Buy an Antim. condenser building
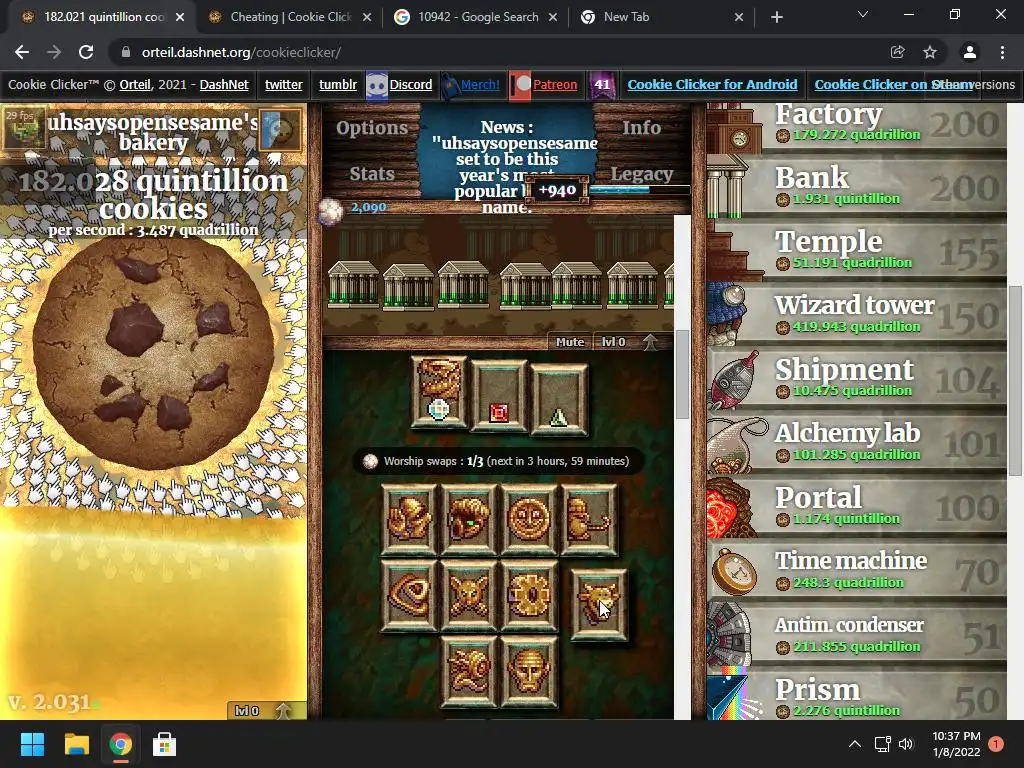1024x768 pixels. [857, 634]
